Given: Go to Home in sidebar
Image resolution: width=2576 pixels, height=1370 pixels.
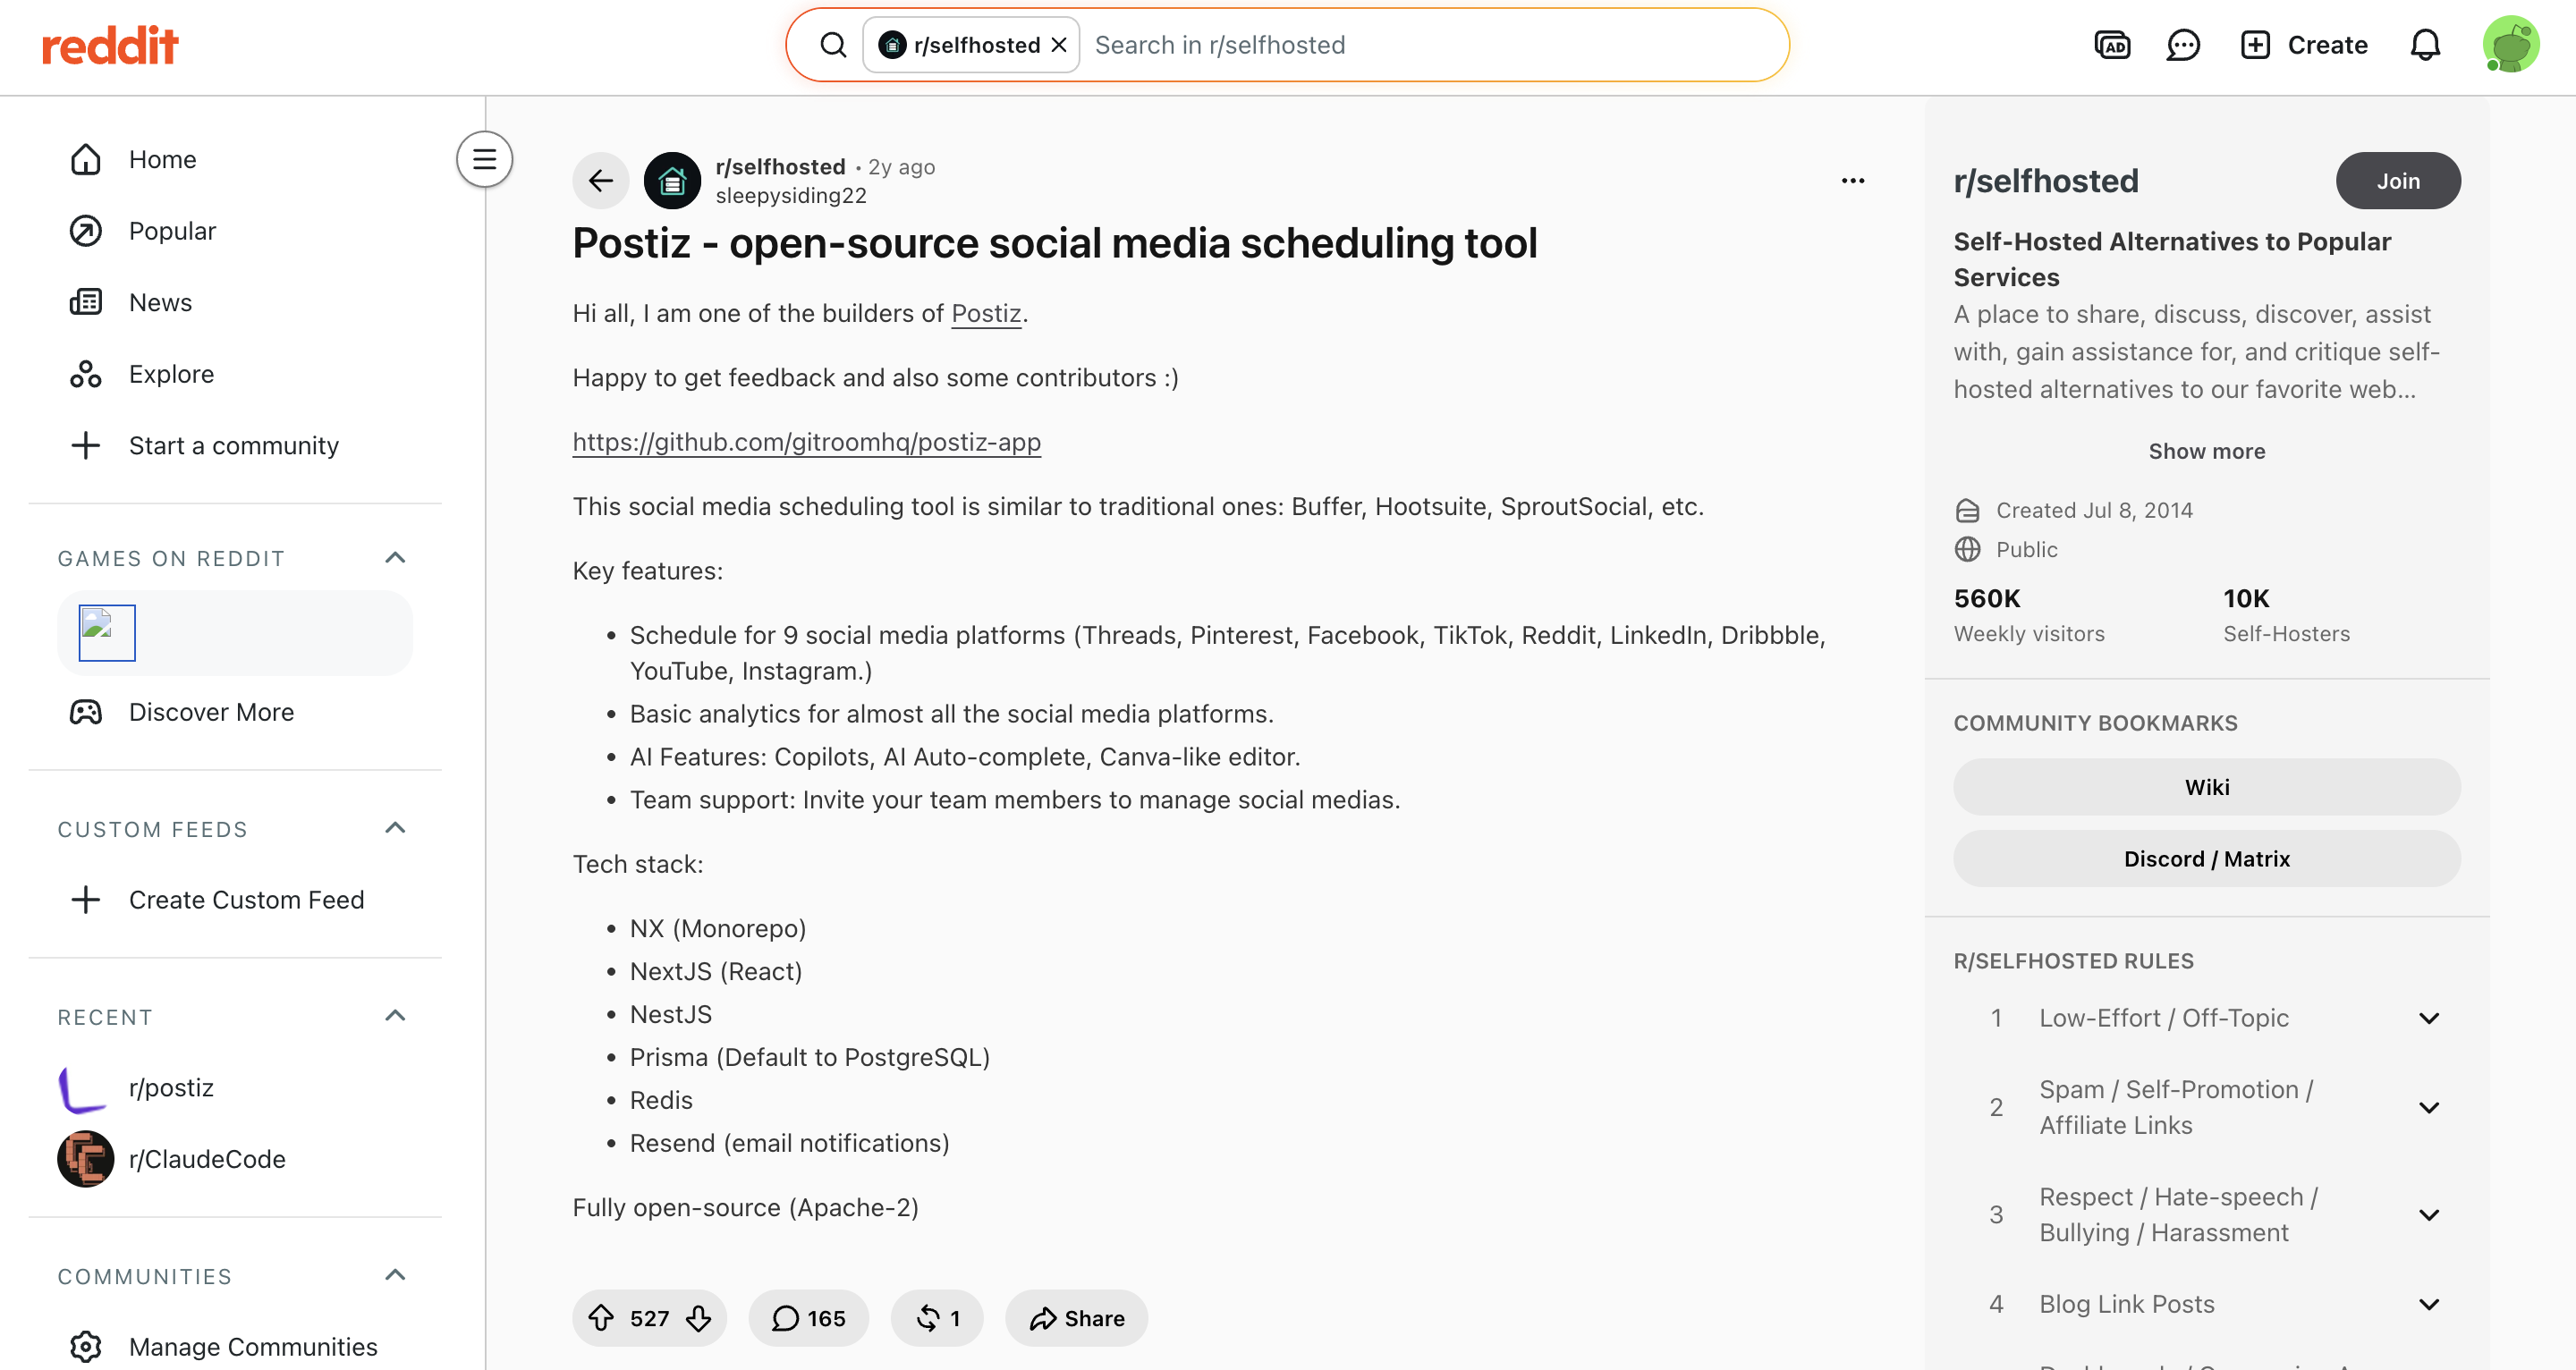Looking at the screenshot, I should (x=235, y=159).
